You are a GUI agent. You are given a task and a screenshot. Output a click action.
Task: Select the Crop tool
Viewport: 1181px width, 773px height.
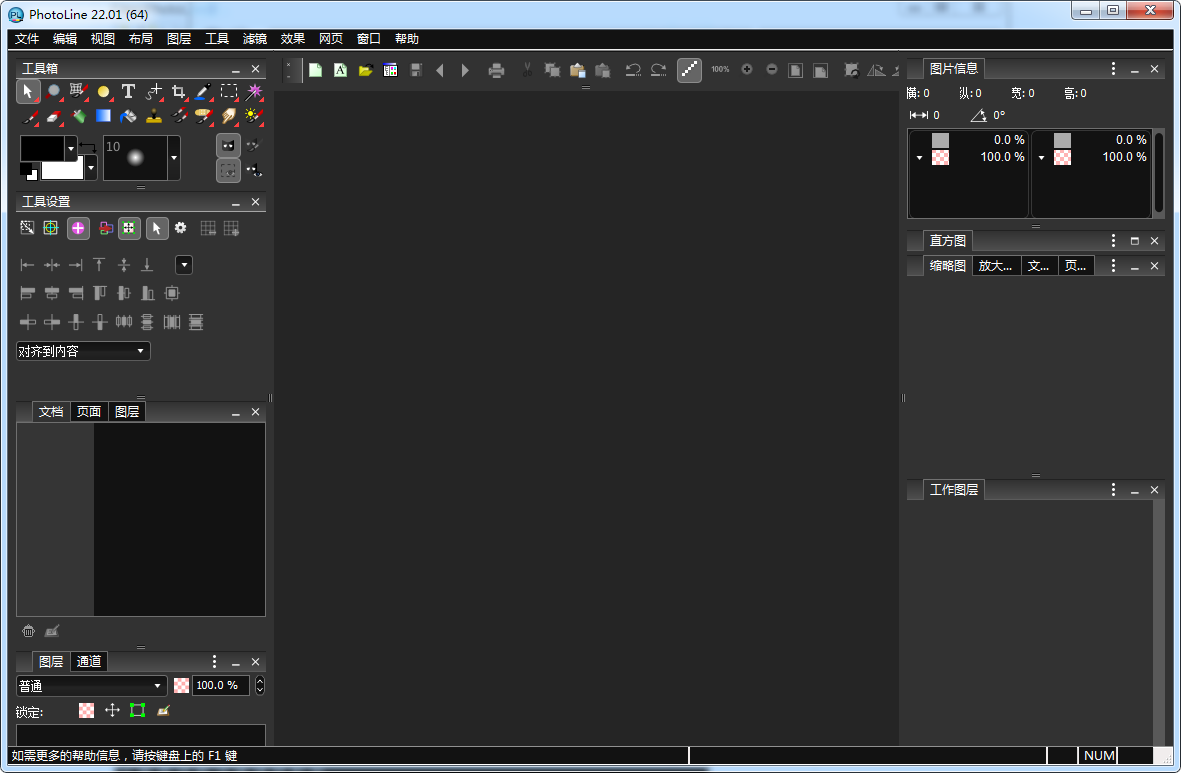(x=178, y=91)
